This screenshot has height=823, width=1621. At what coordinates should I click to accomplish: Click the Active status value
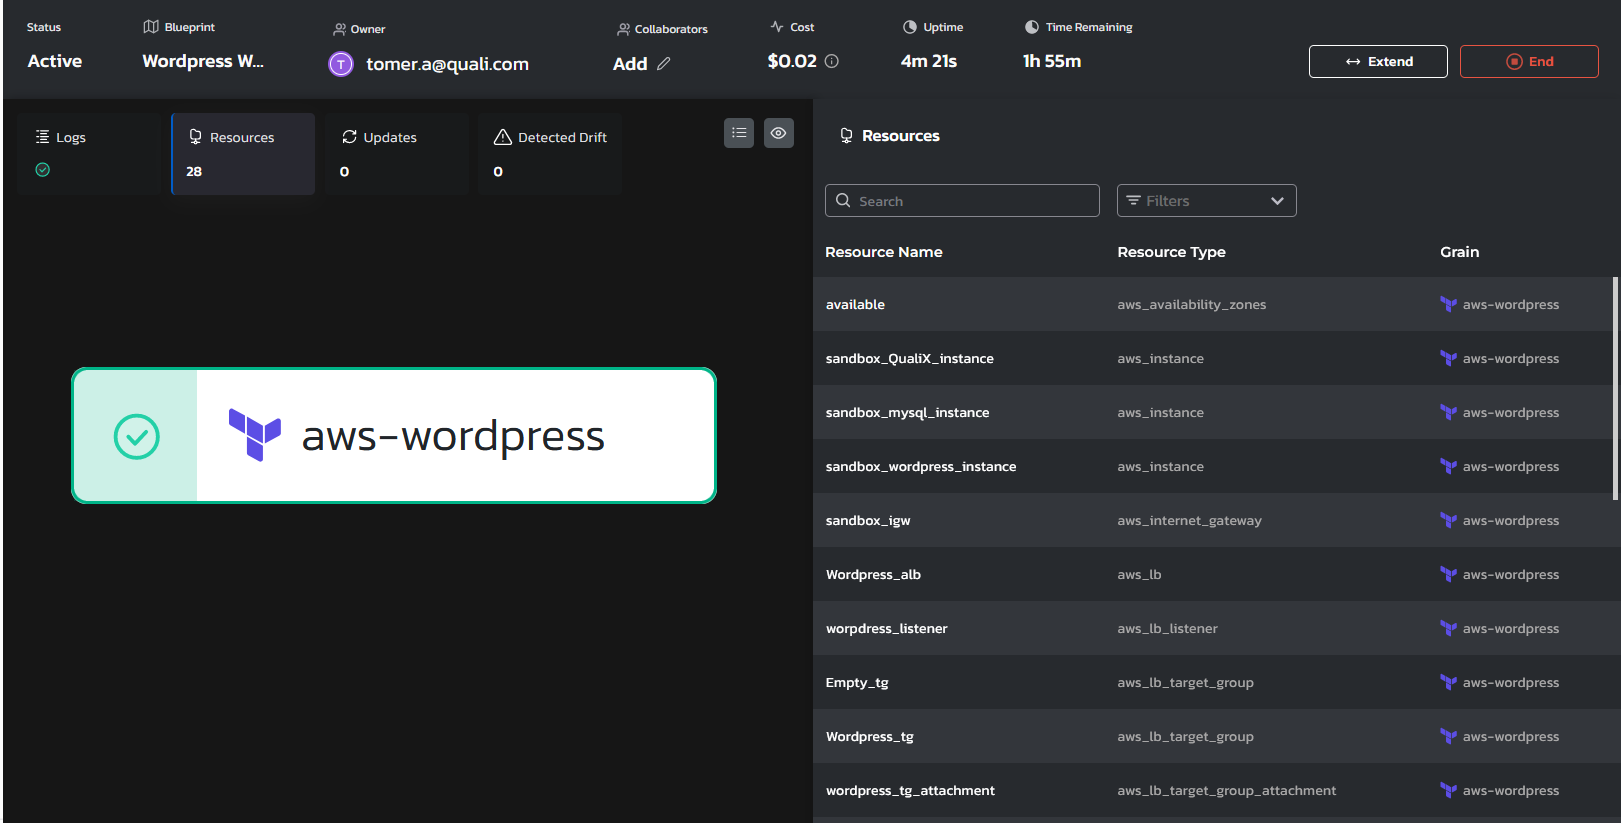coord(55,61)
